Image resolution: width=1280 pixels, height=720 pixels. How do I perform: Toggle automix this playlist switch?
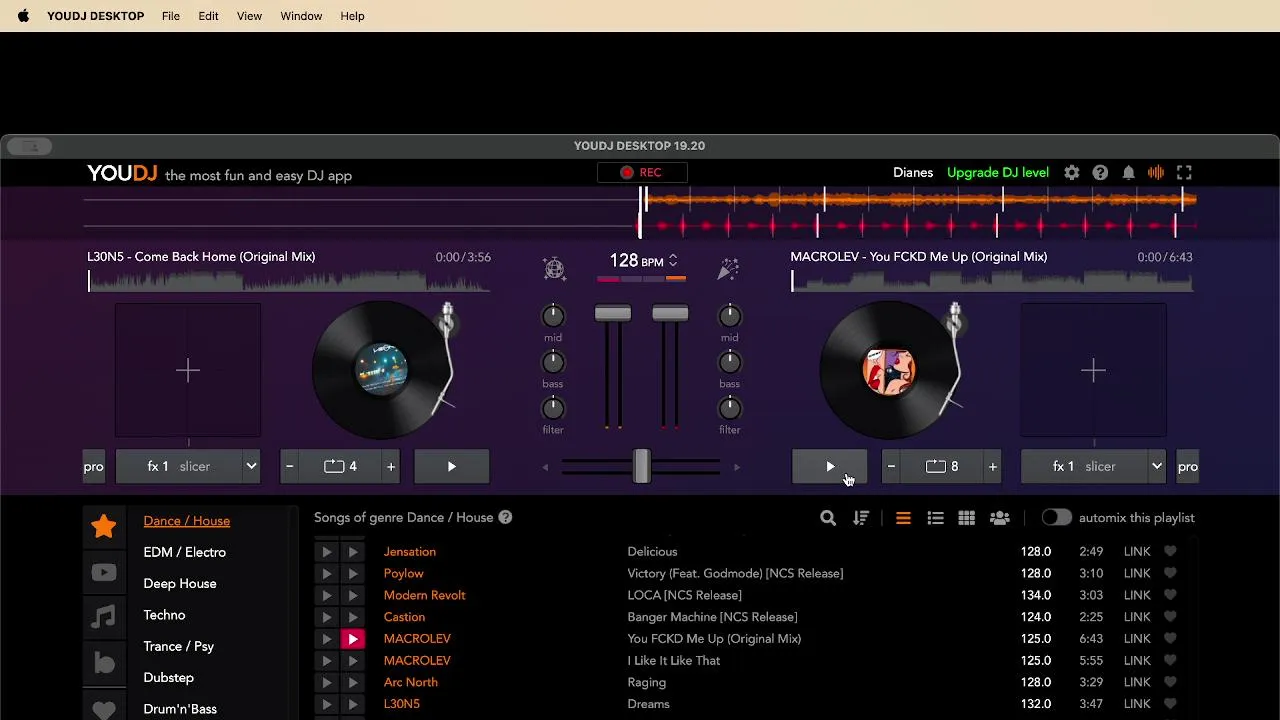point(1056,518)
